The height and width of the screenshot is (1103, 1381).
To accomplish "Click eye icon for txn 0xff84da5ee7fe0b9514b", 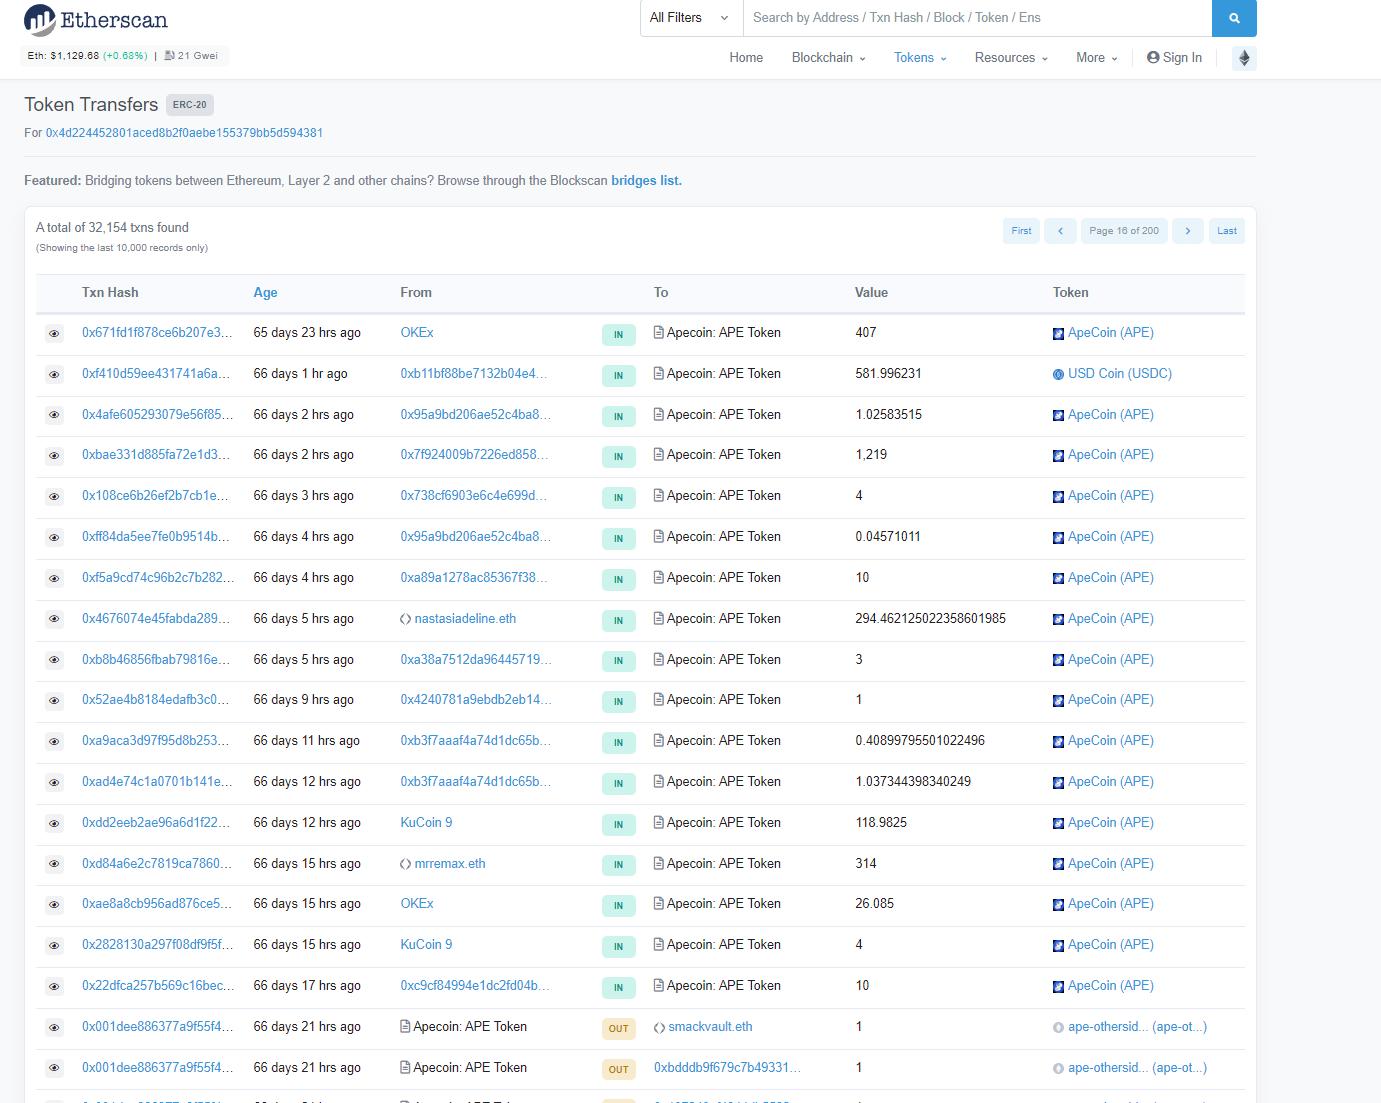I will click(x=54, y=538).
